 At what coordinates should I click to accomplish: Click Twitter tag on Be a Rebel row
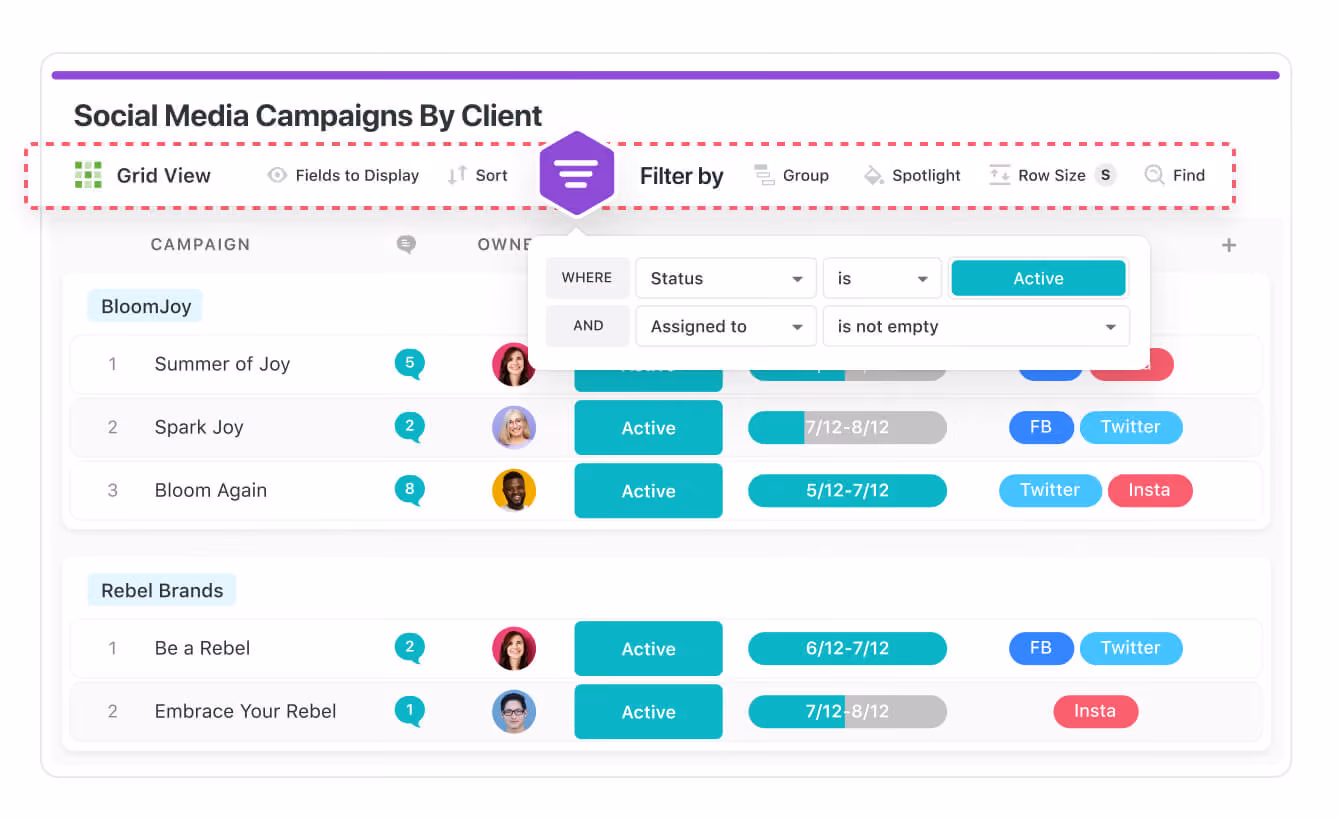[1131, 648]
